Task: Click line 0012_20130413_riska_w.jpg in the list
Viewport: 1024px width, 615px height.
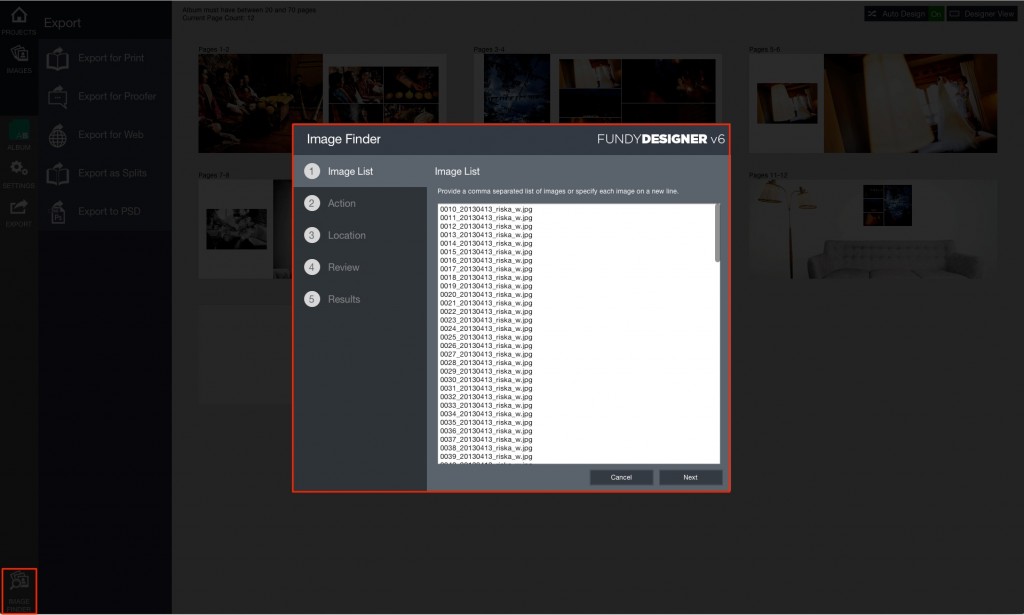Action: 486,227
